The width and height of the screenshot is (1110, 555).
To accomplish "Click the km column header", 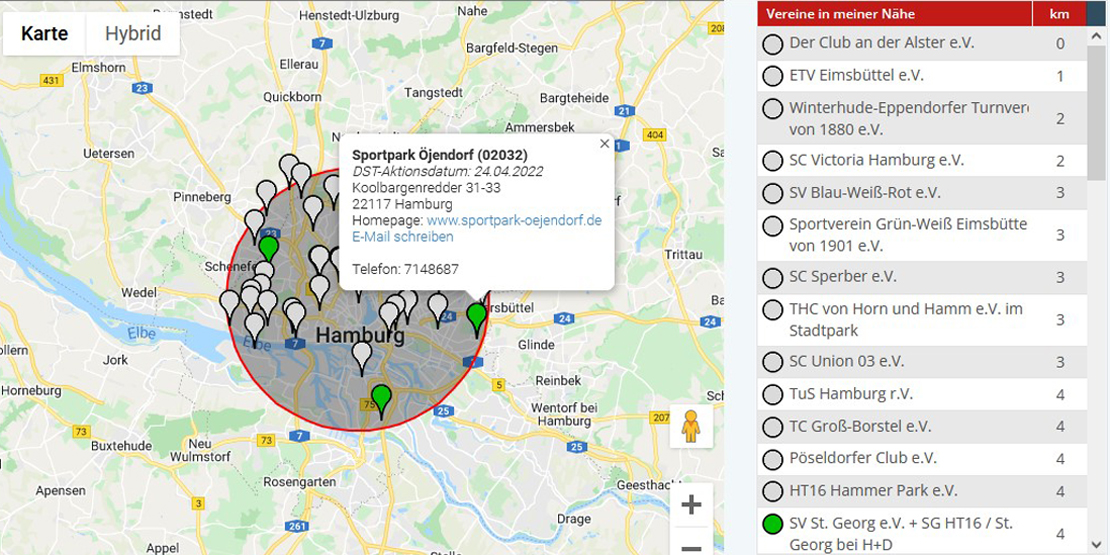I will coord(1059,14).
